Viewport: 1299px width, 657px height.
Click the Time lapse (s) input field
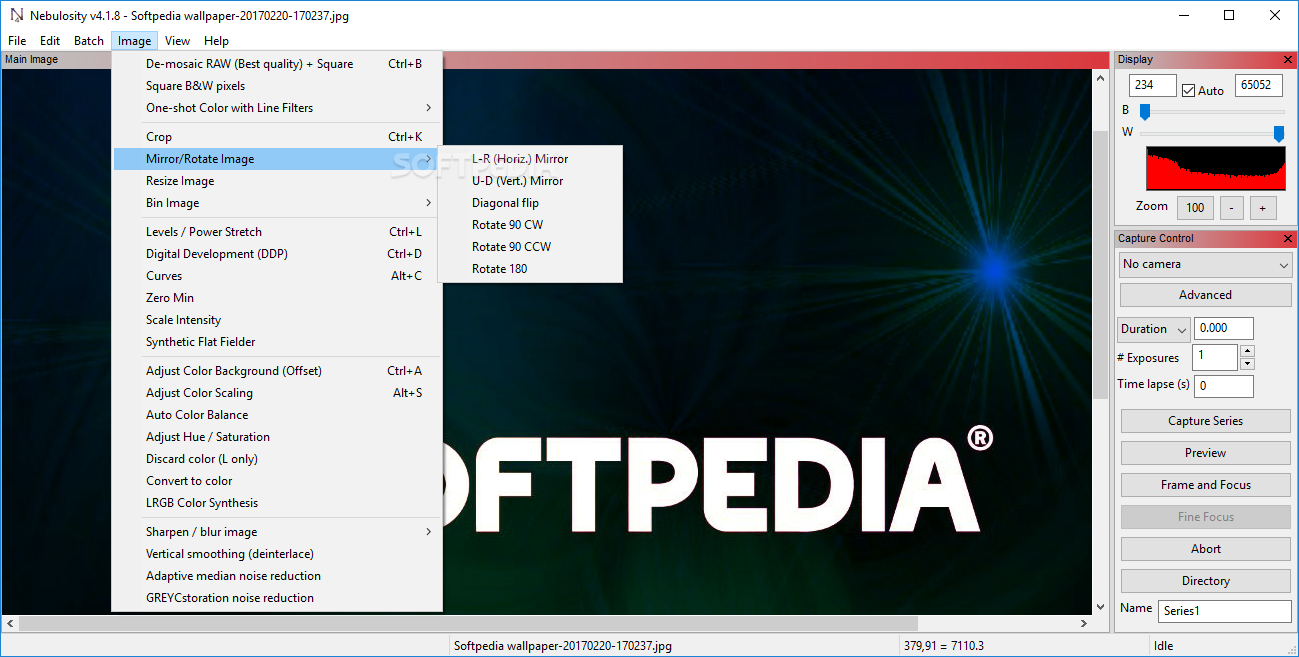(1223, 386)
